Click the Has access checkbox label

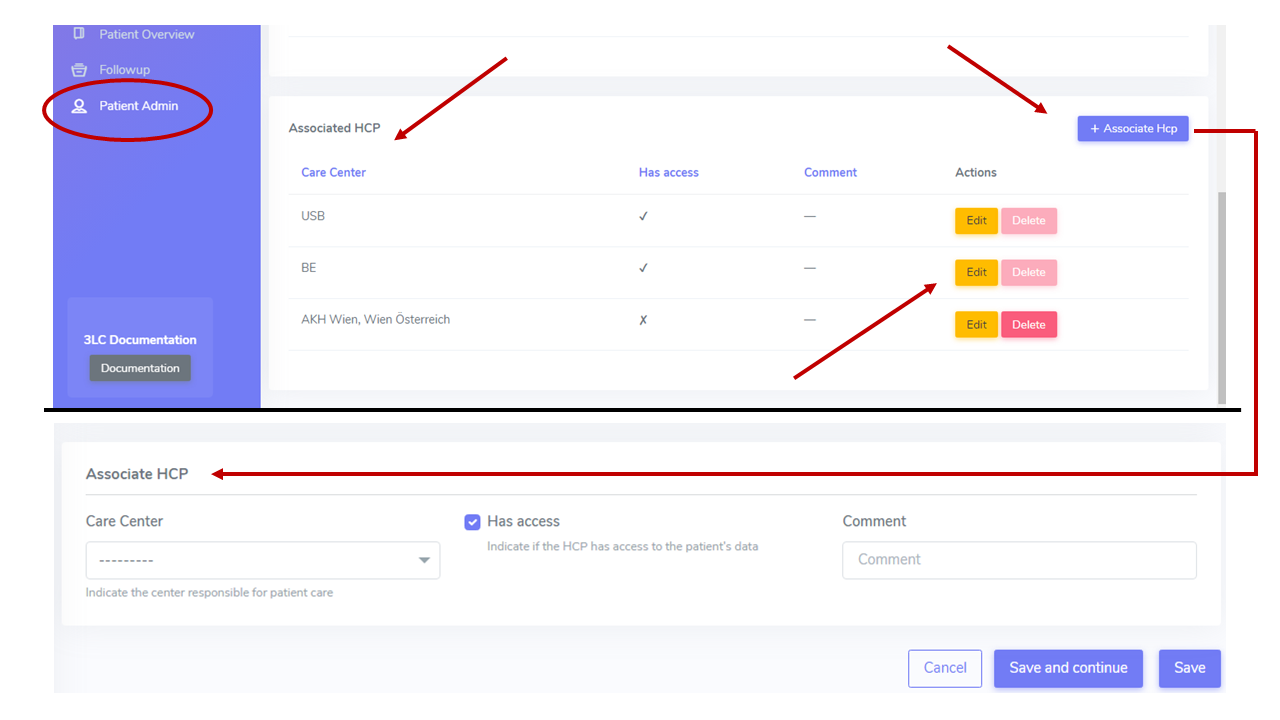[523, 522]
